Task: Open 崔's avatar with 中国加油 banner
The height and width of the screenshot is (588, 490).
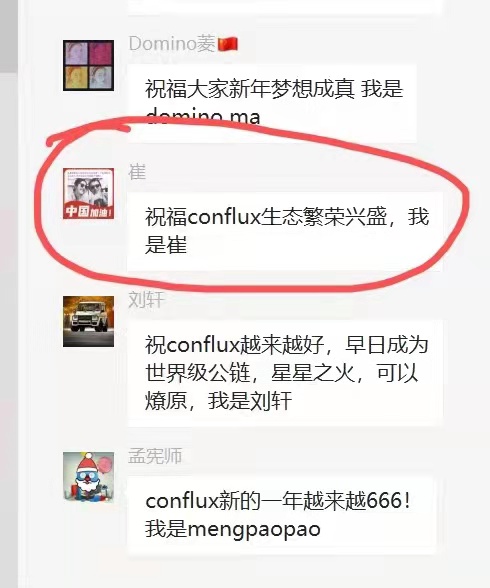Action: pos(88,193)
